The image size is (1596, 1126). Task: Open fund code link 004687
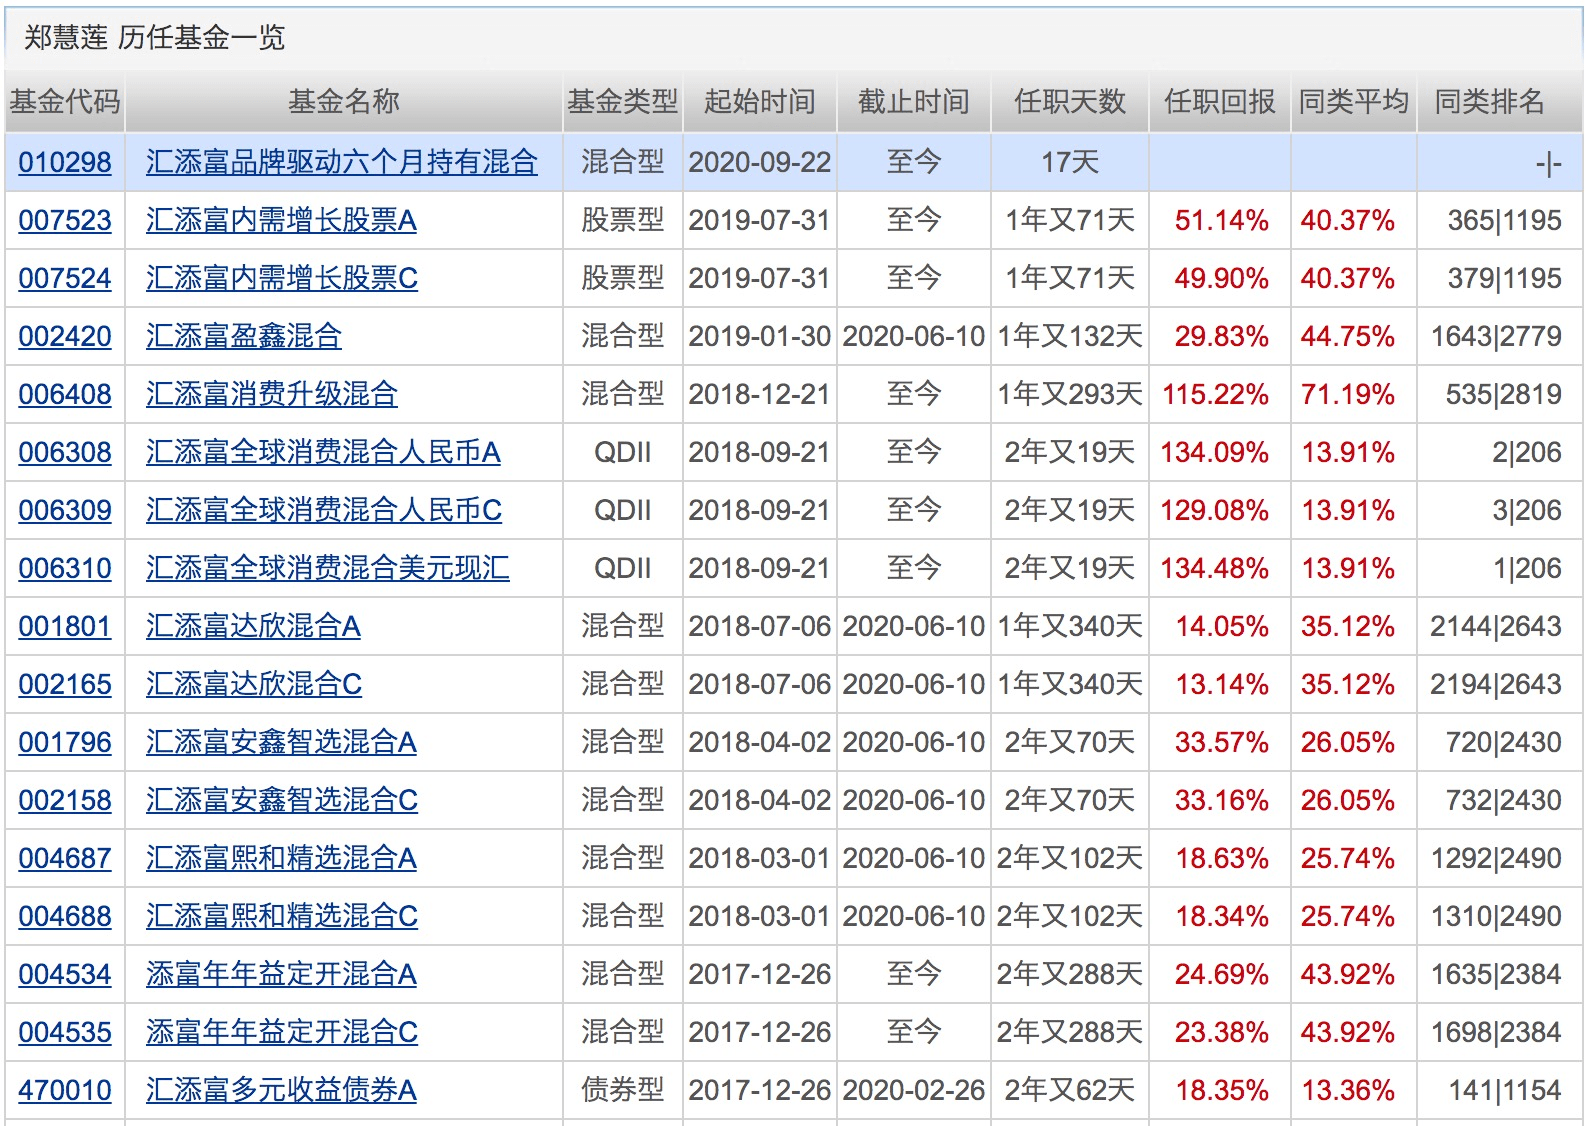65,858
